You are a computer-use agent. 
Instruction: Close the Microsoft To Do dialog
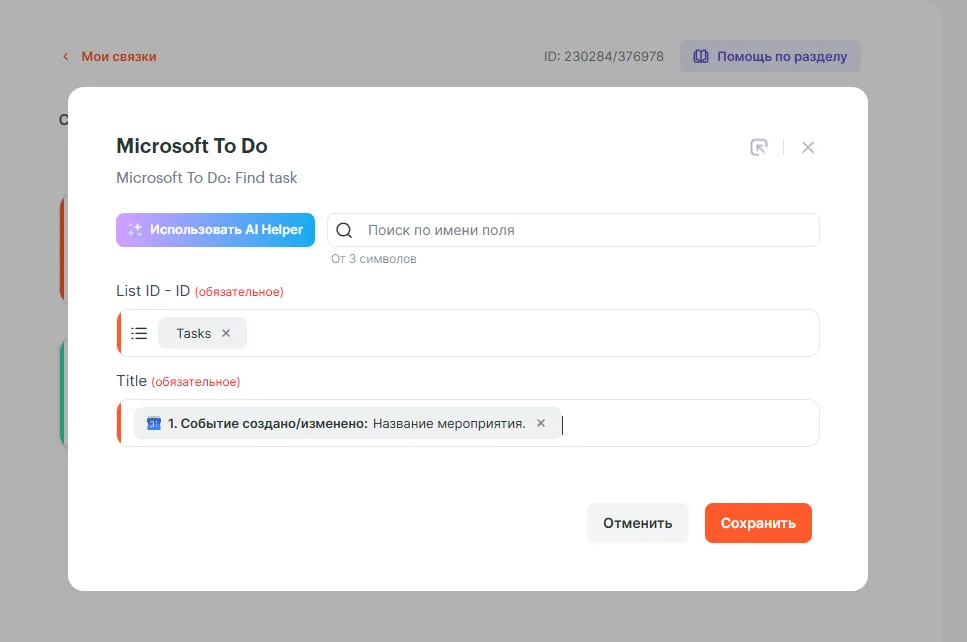[808, 147]
